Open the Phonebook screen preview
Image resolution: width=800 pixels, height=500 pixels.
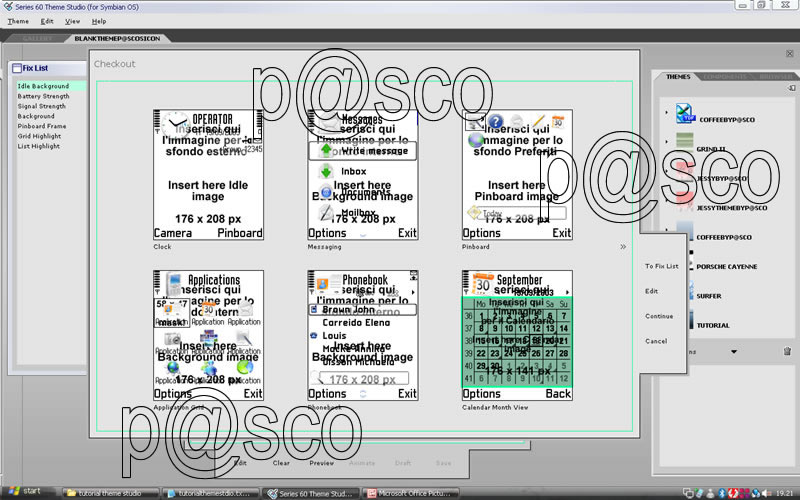click(x=363, y=335)
